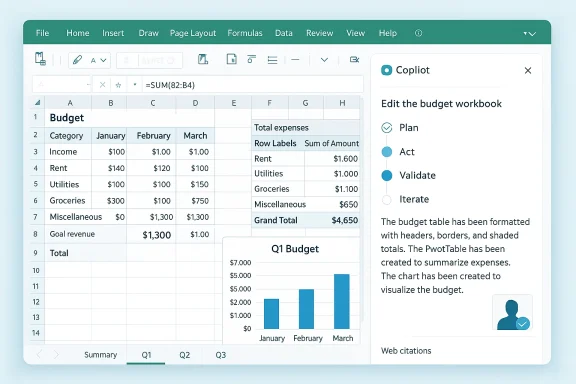
Task: Click the Groceries March $750 cell
Action: [x=195, y=201]
